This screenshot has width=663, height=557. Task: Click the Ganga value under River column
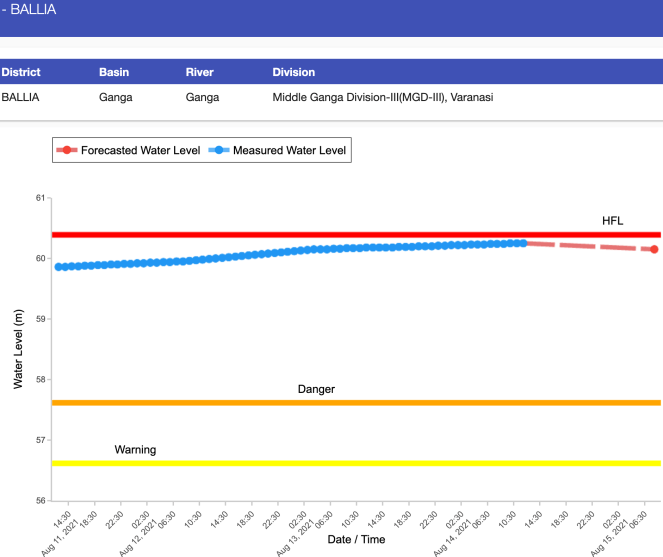click(x=202, y=98)
